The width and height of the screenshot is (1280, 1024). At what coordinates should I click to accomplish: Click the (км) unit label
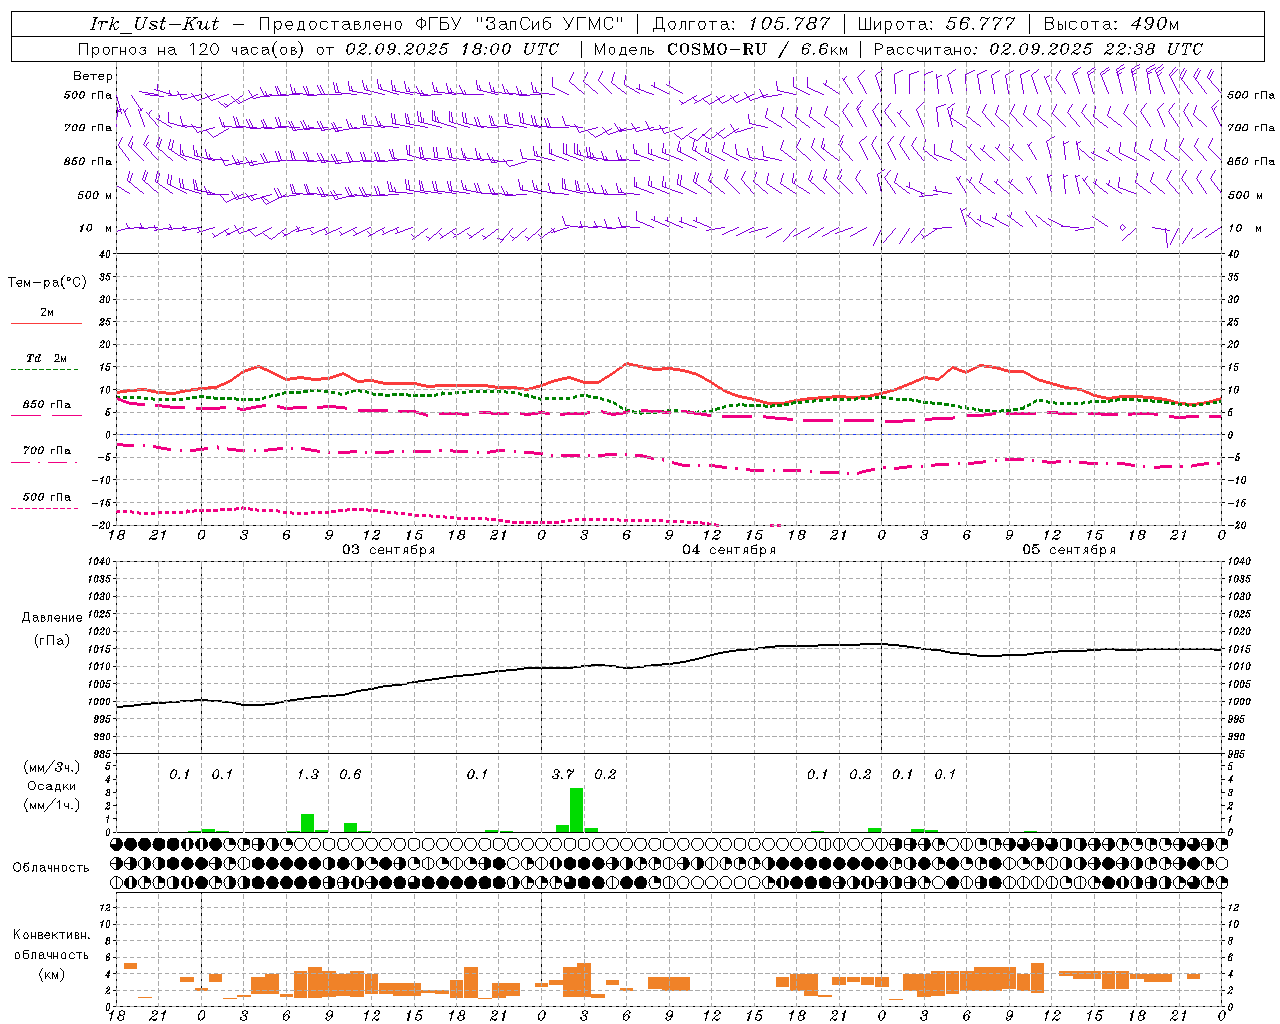51,974
